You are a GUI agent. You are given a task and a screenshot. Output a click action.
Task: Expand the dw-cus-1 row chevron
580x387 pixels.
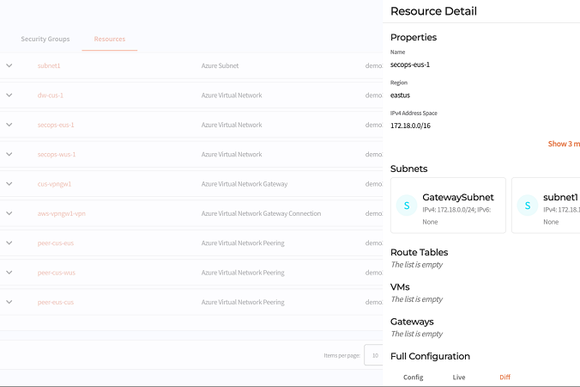click(x=9, y=95)
